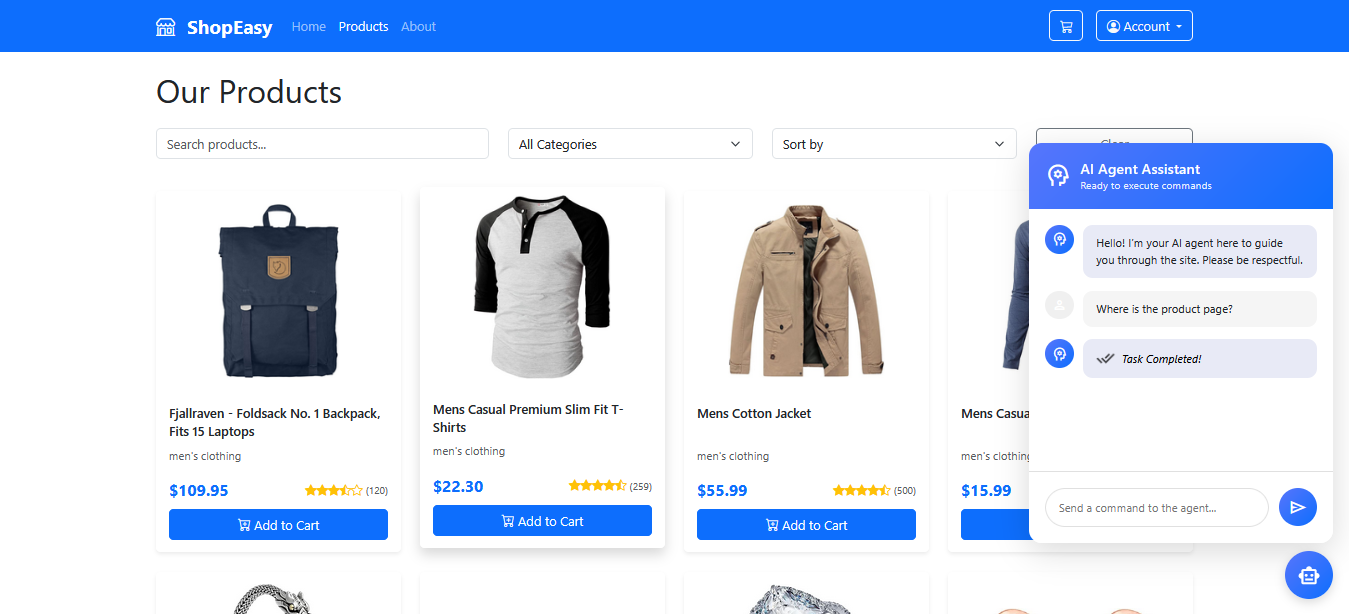Expand the All Categories dropdown

pyautogui.click(x=630, y=144)
